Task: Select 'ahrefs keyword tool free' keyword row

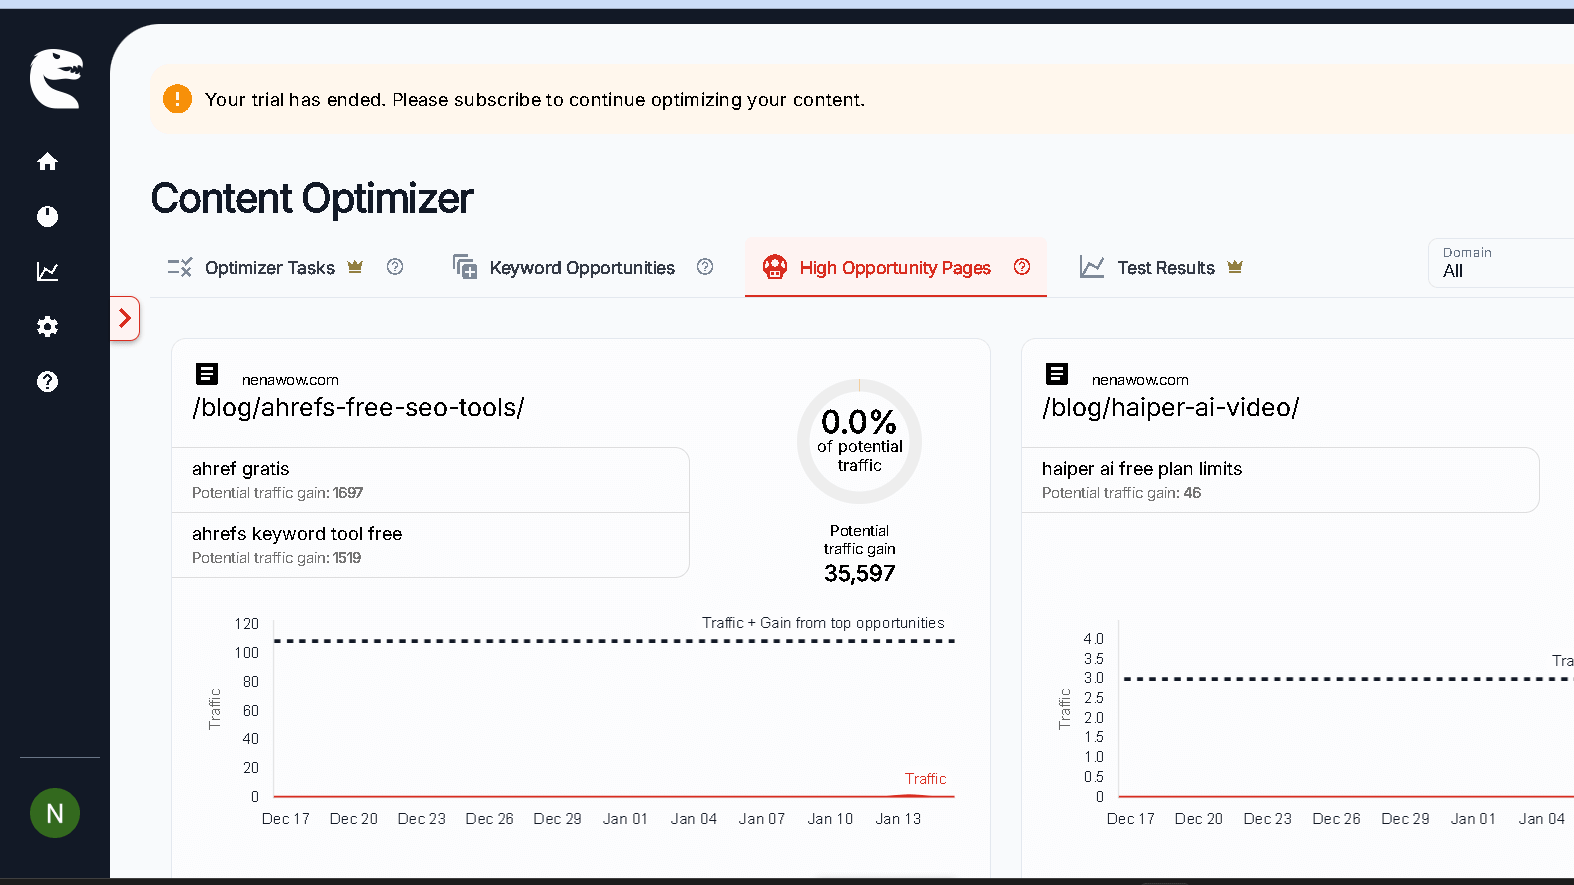Action: 431,545
